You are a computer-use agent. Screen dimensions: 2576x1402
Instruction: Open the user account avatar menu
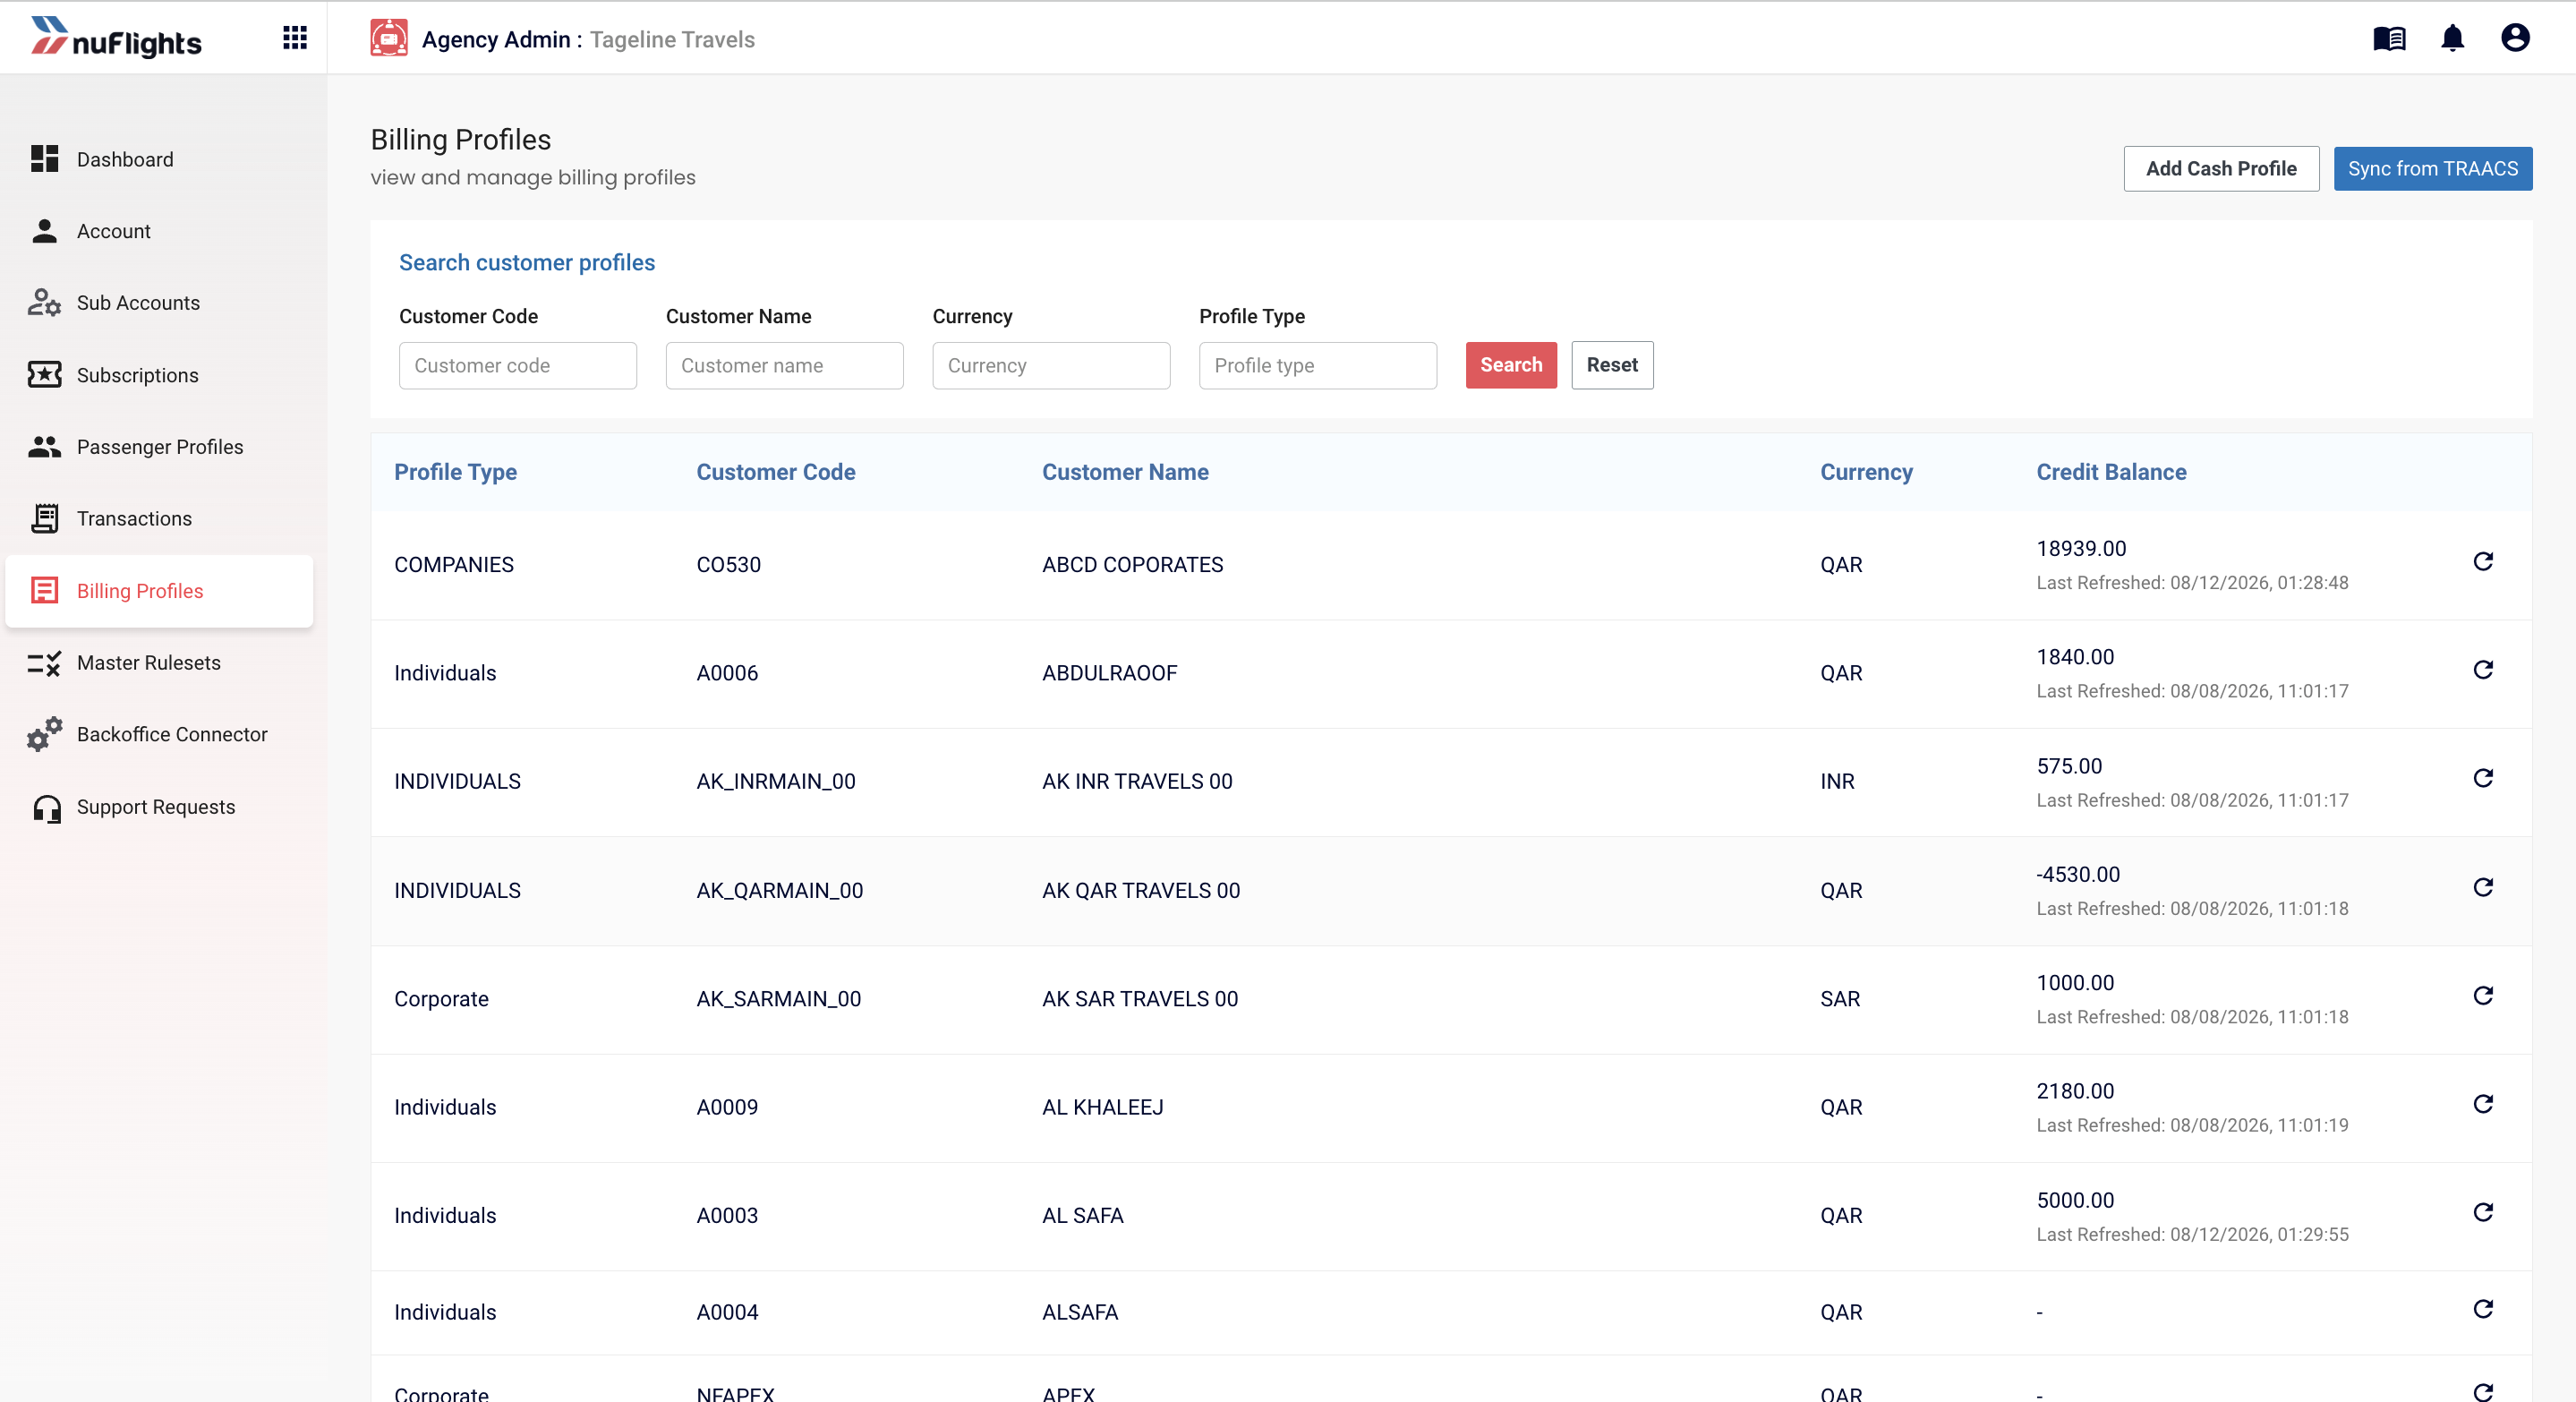2515,38
